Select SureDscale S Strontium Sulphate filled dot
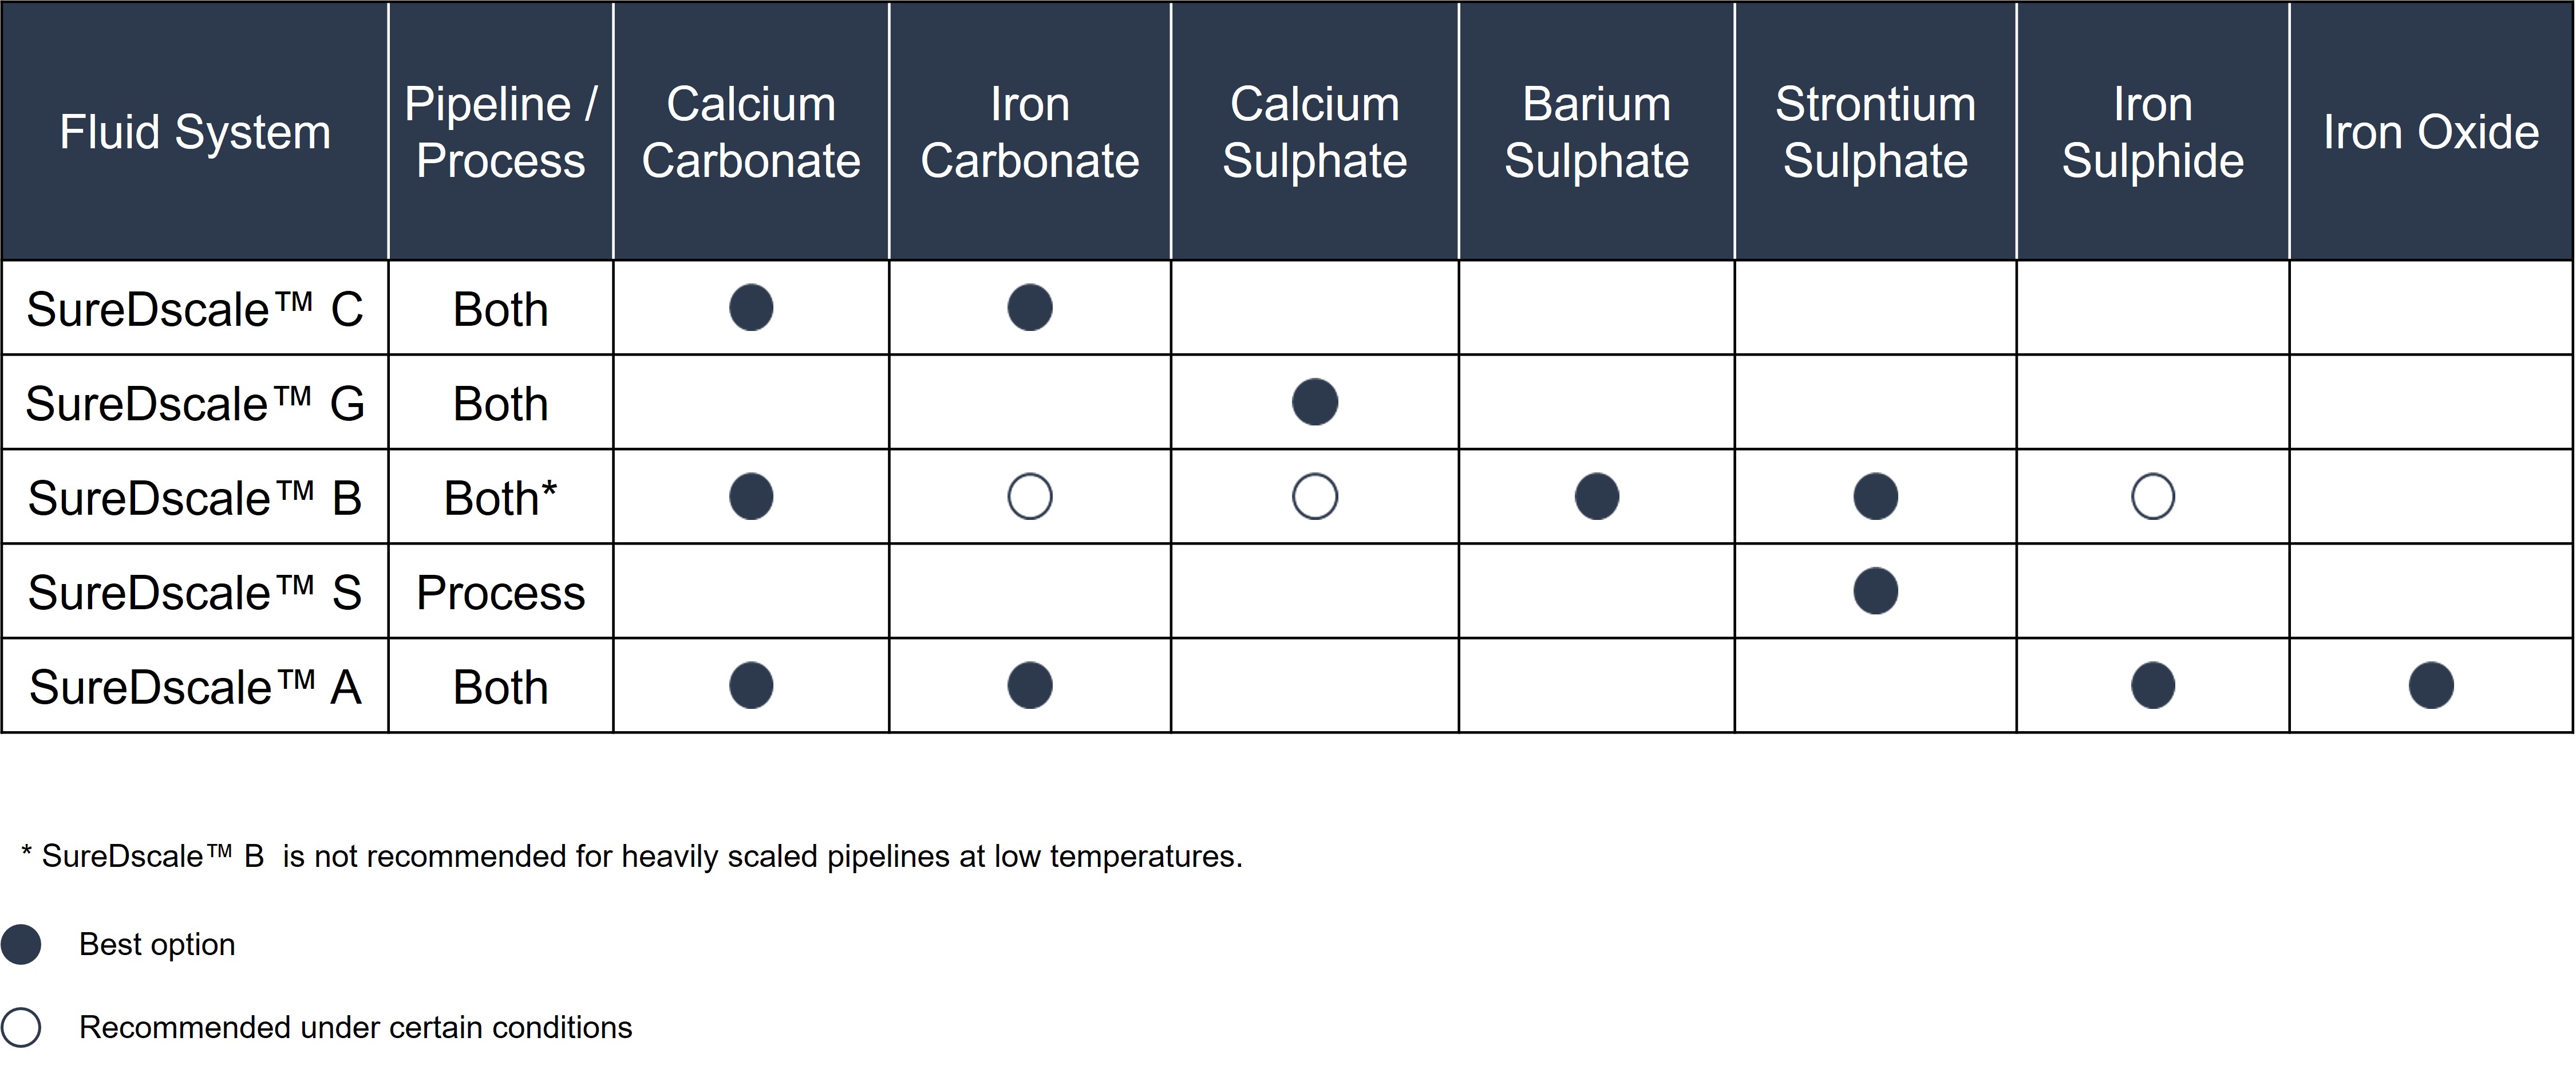 click(1876, 591)
